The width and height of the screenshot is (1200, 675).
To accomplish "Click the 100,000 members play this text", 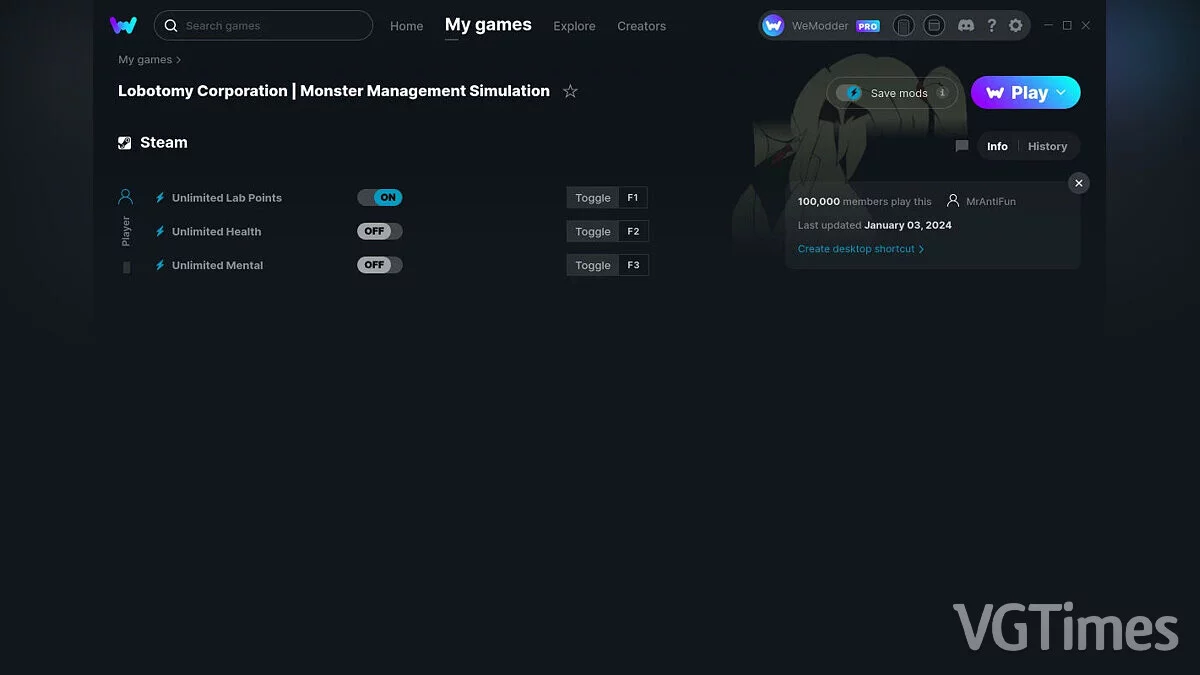I will click(x=865, y=201).
